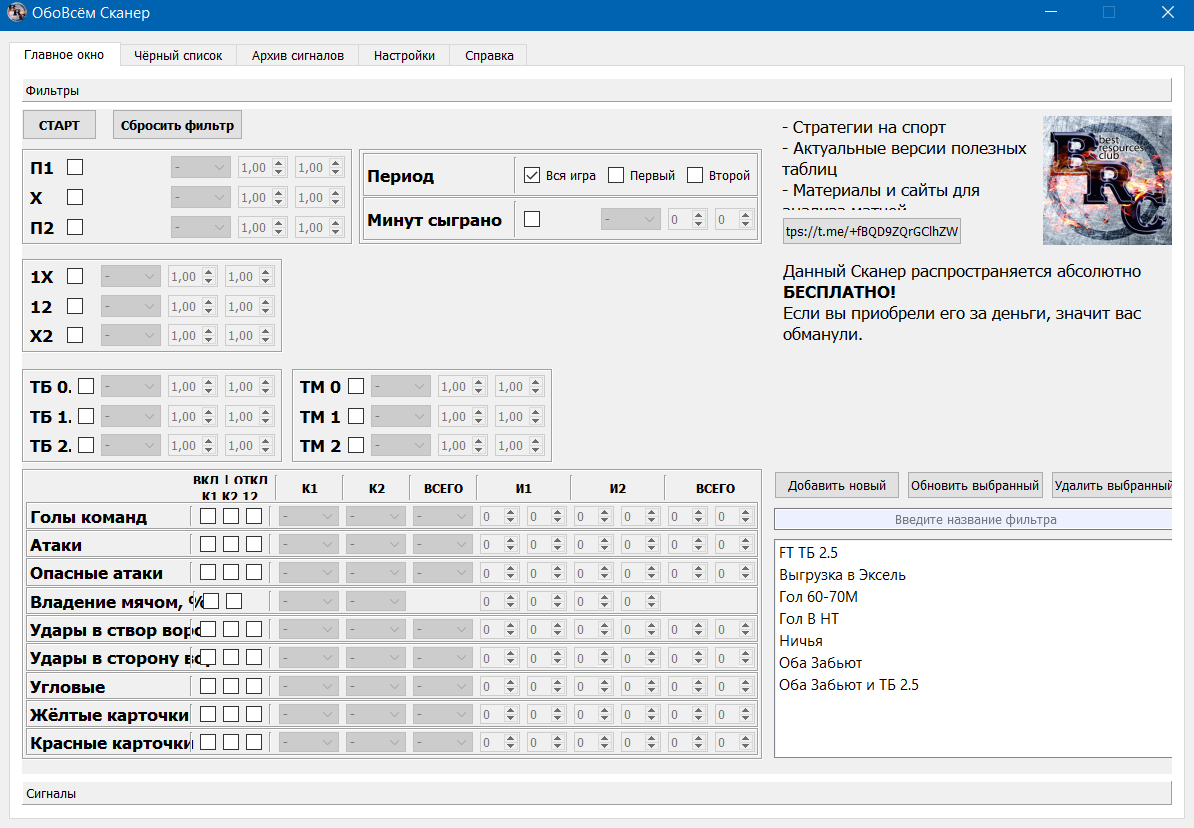Open the Угловые К1 dropdown

[x=309, y=687]
